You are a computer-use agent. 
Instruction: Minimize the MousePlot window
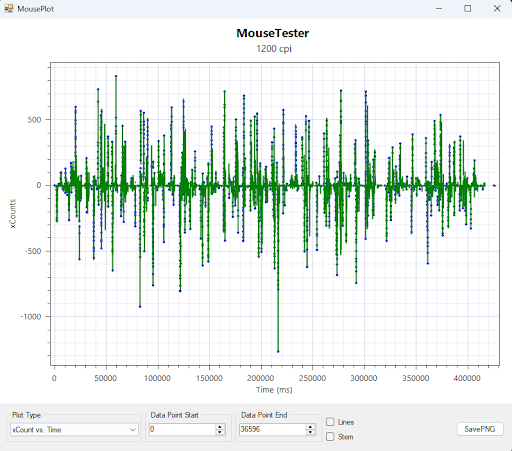click(439, 9)
